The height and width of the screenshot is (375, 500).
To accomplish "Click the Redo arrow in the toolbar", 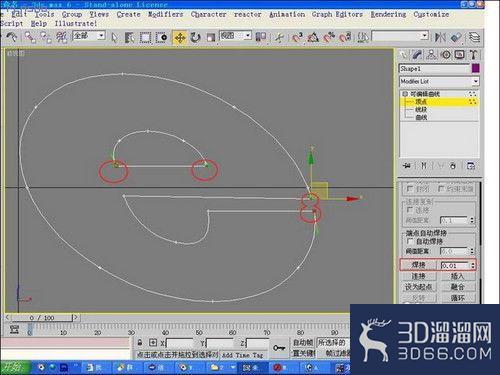I will (12, 37).
